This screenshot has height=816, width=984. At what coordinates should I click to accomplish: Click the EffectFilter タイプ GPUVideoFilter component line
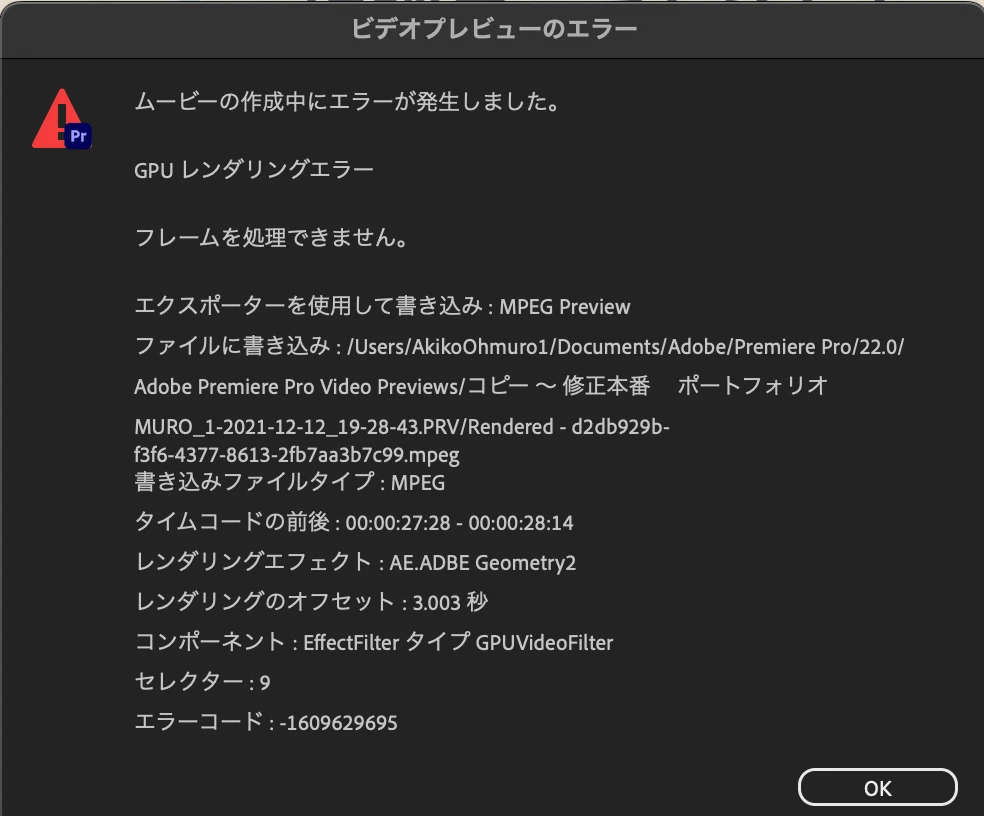tap(374, 642)
